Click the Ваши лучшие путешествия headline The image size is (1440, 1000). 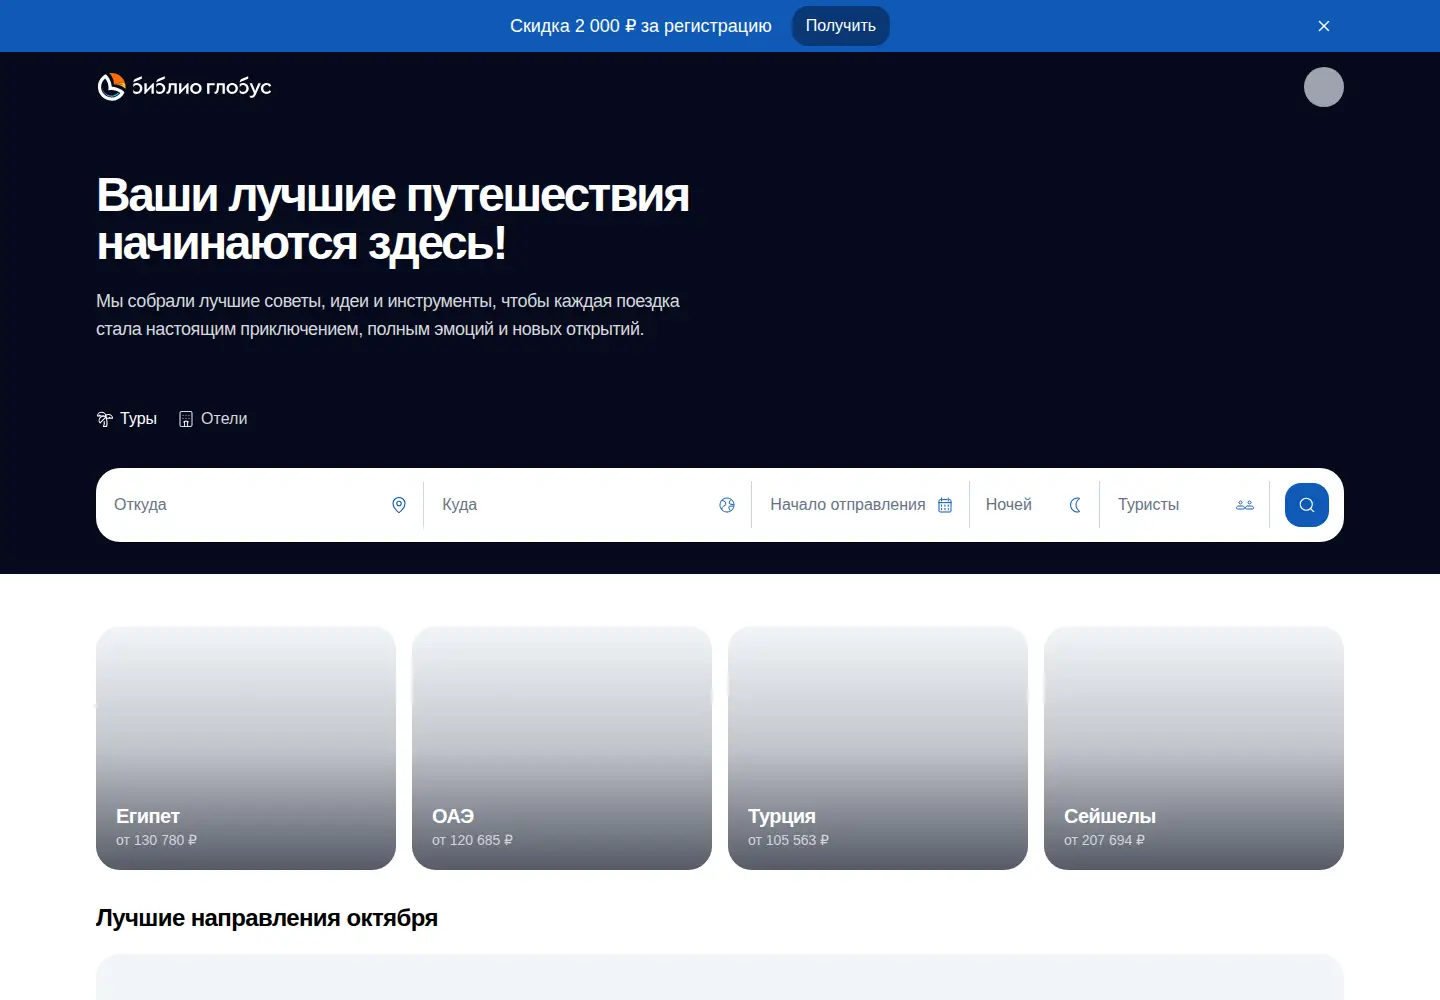393,219
